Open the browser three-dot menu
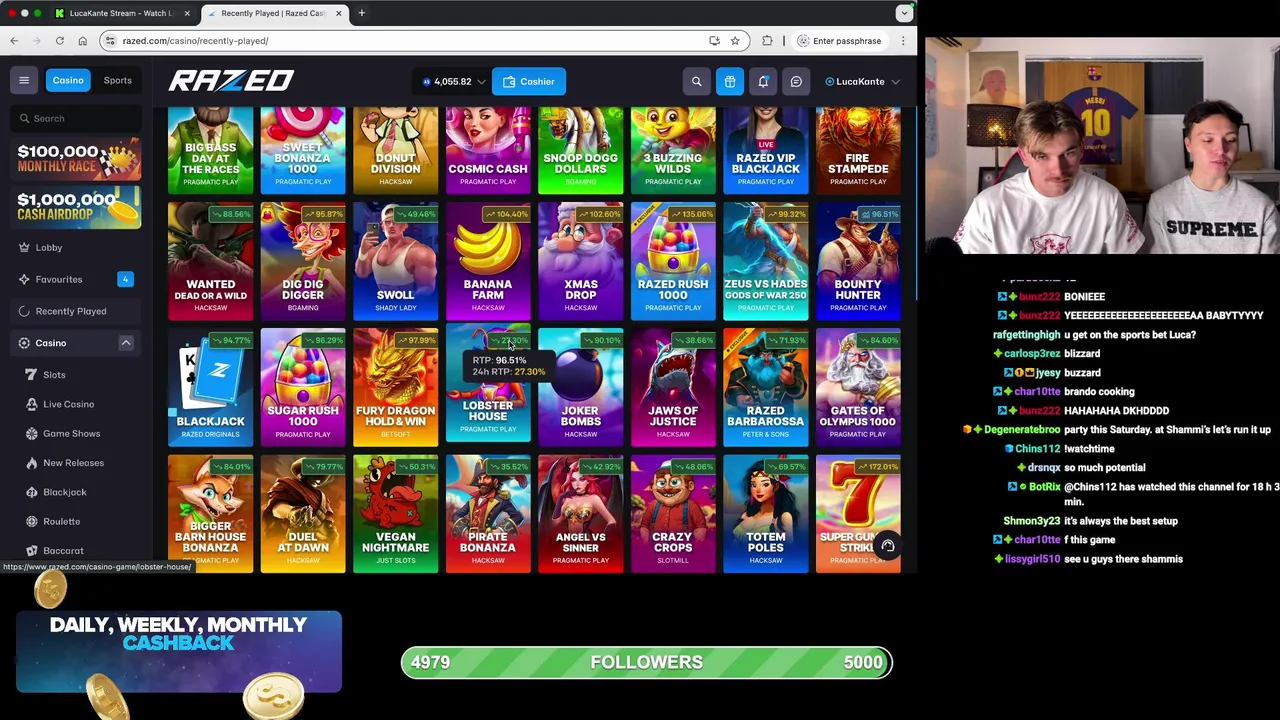The width and height of the screenshot is (1280, 720). click(x=903, y=41)
